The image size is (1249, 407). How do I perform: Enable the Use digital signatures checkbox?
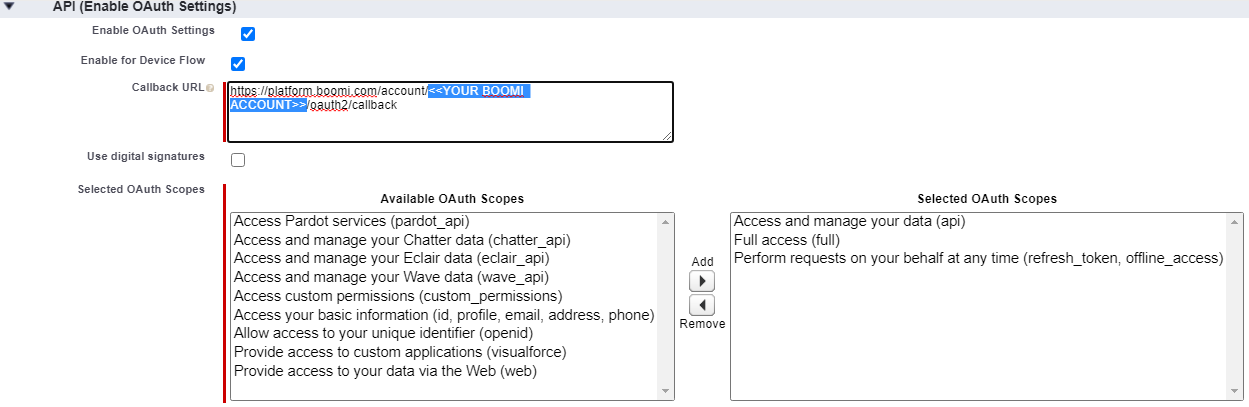click(238, 160)
